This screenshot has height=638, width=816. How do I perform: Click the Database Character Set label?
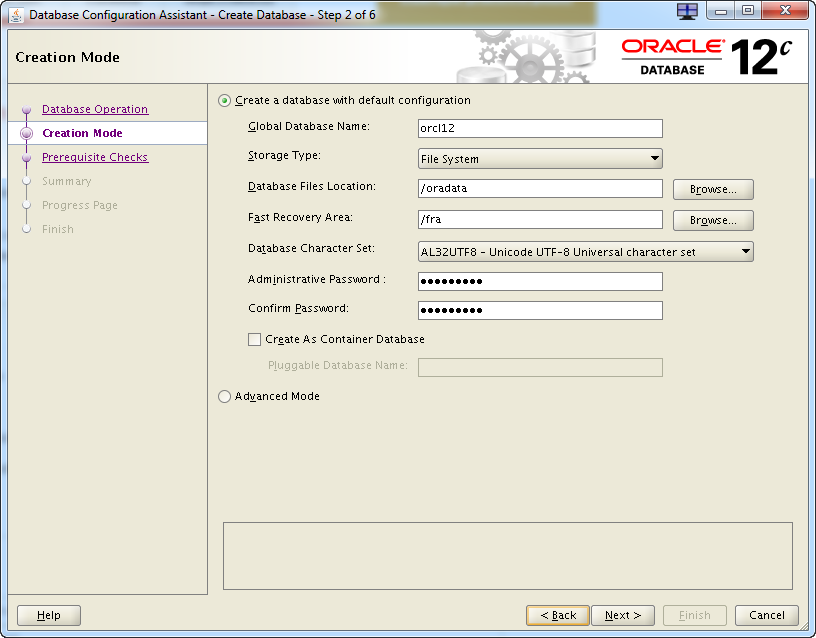[x=311, y=249]
